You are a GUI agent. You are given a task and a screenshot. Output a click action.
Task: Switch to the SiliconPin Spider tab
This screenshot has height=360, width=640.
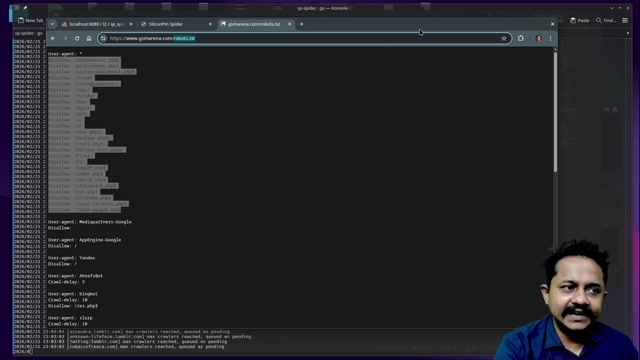pyautogui.click(x=176, y=24)
